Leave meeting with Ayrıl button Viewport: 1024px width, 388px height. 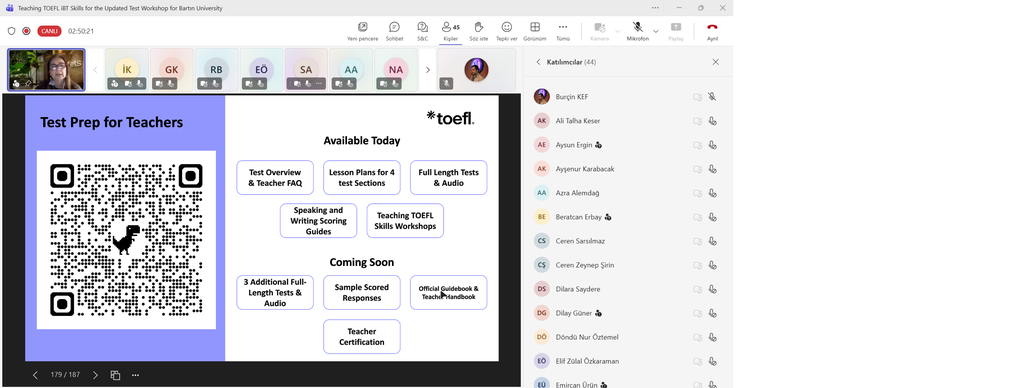pos(712,31)
